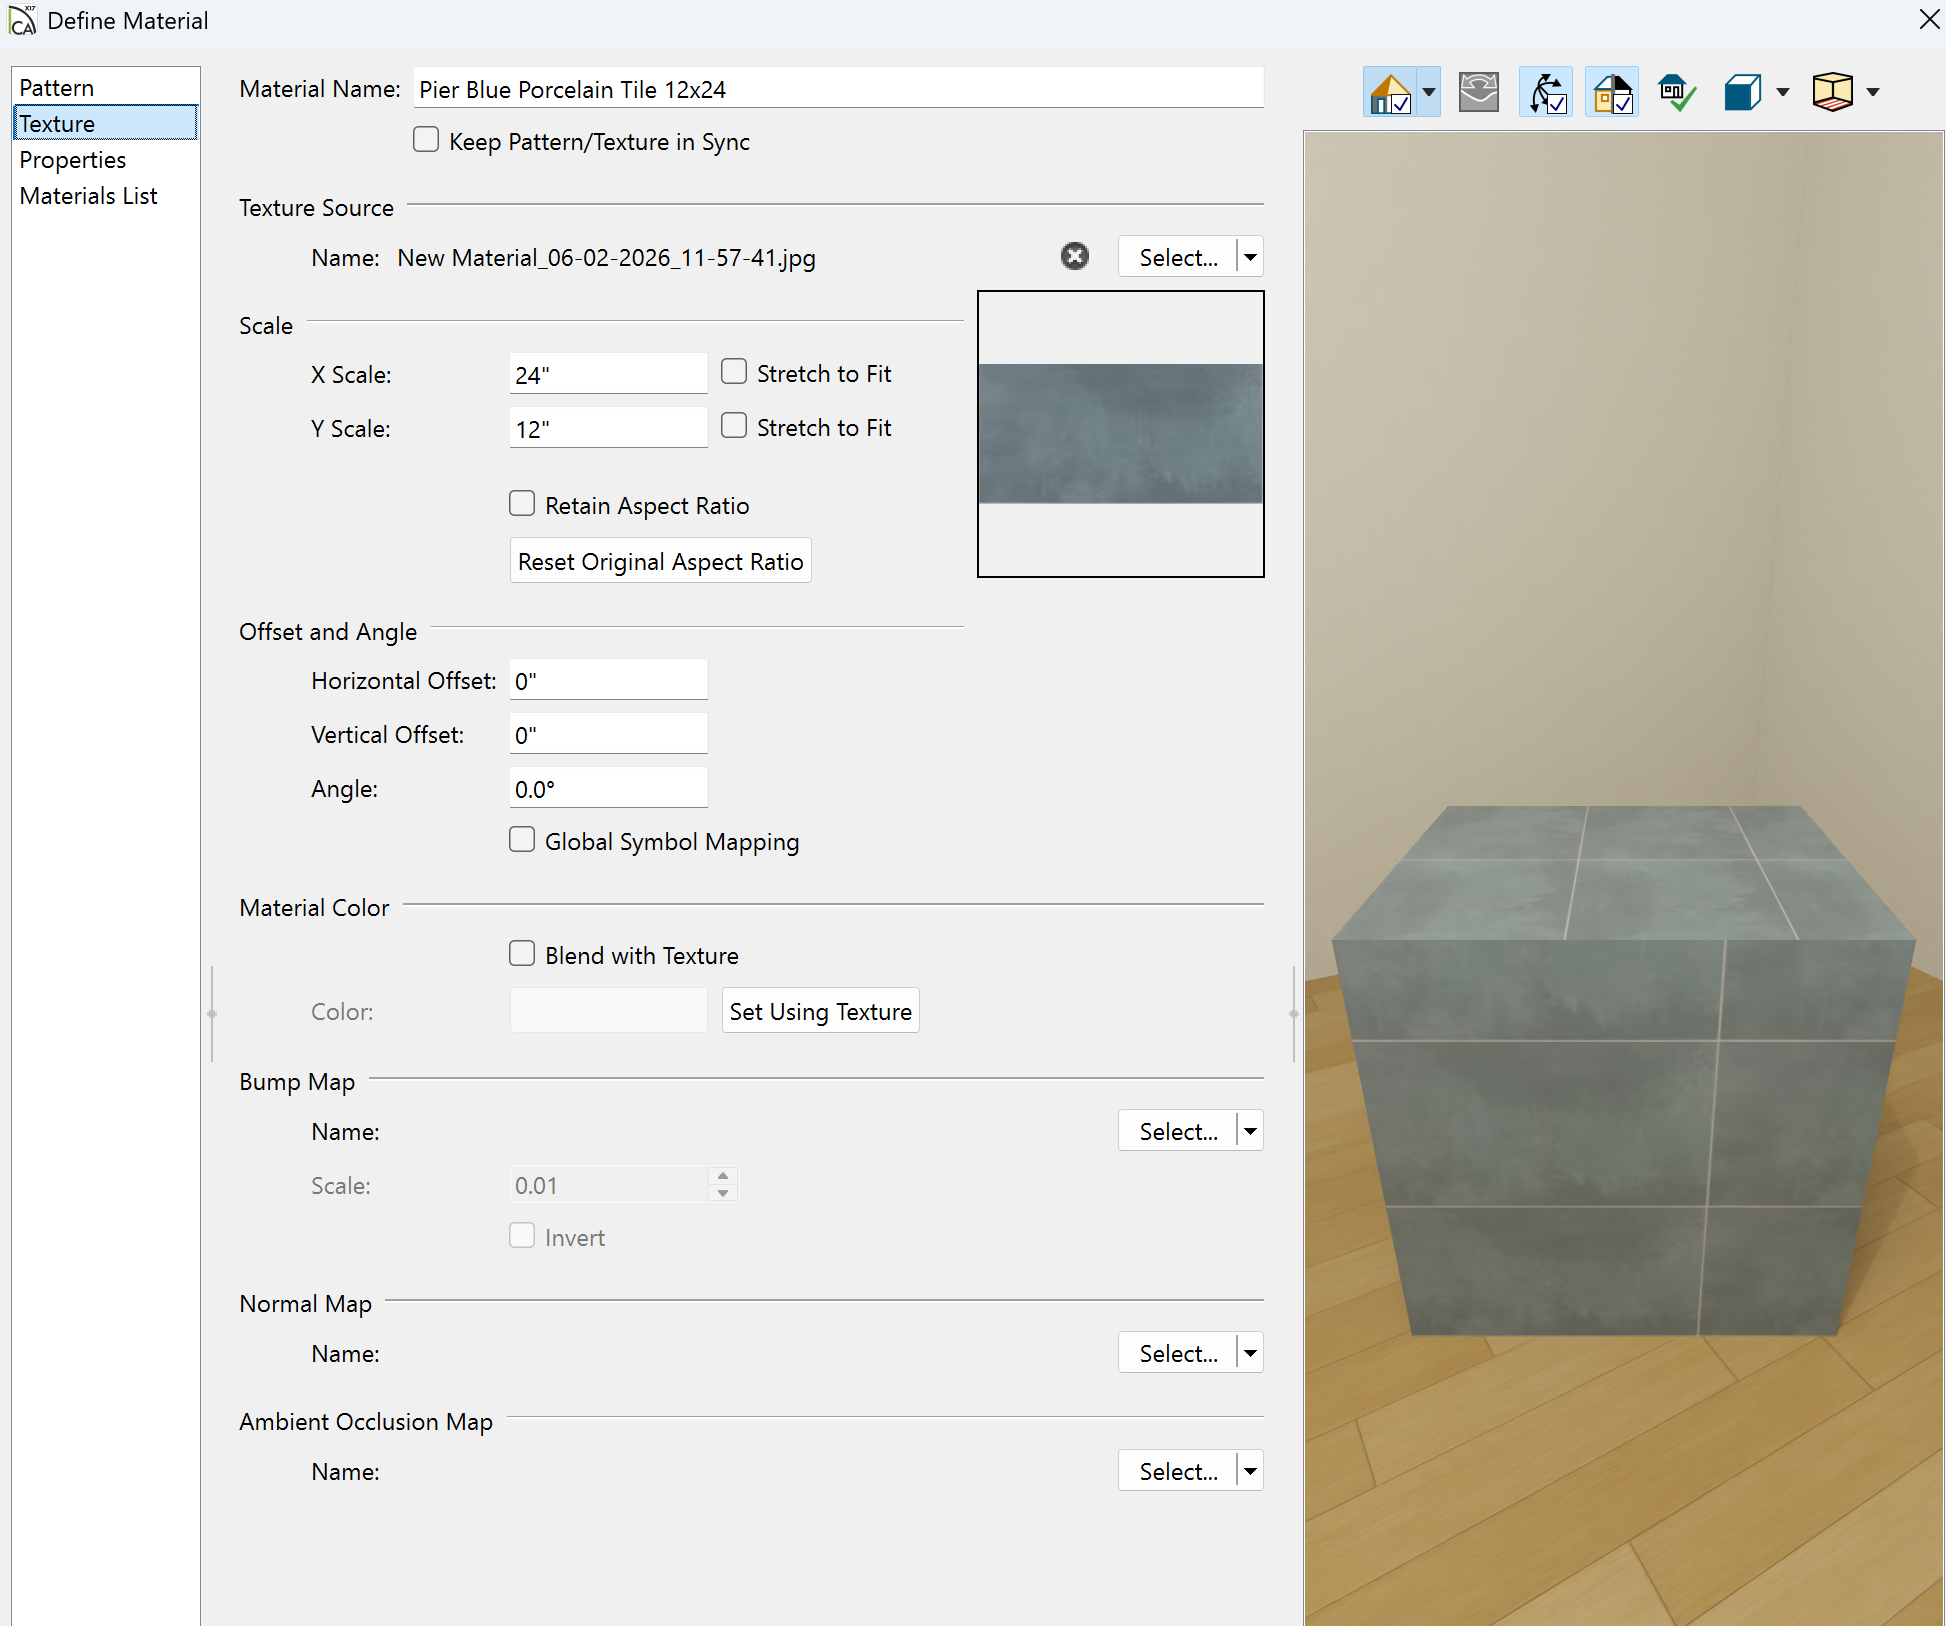Screen dimensions: 1946x1626
Task: Click the house with green checkmark icon
Action: 1676,93
